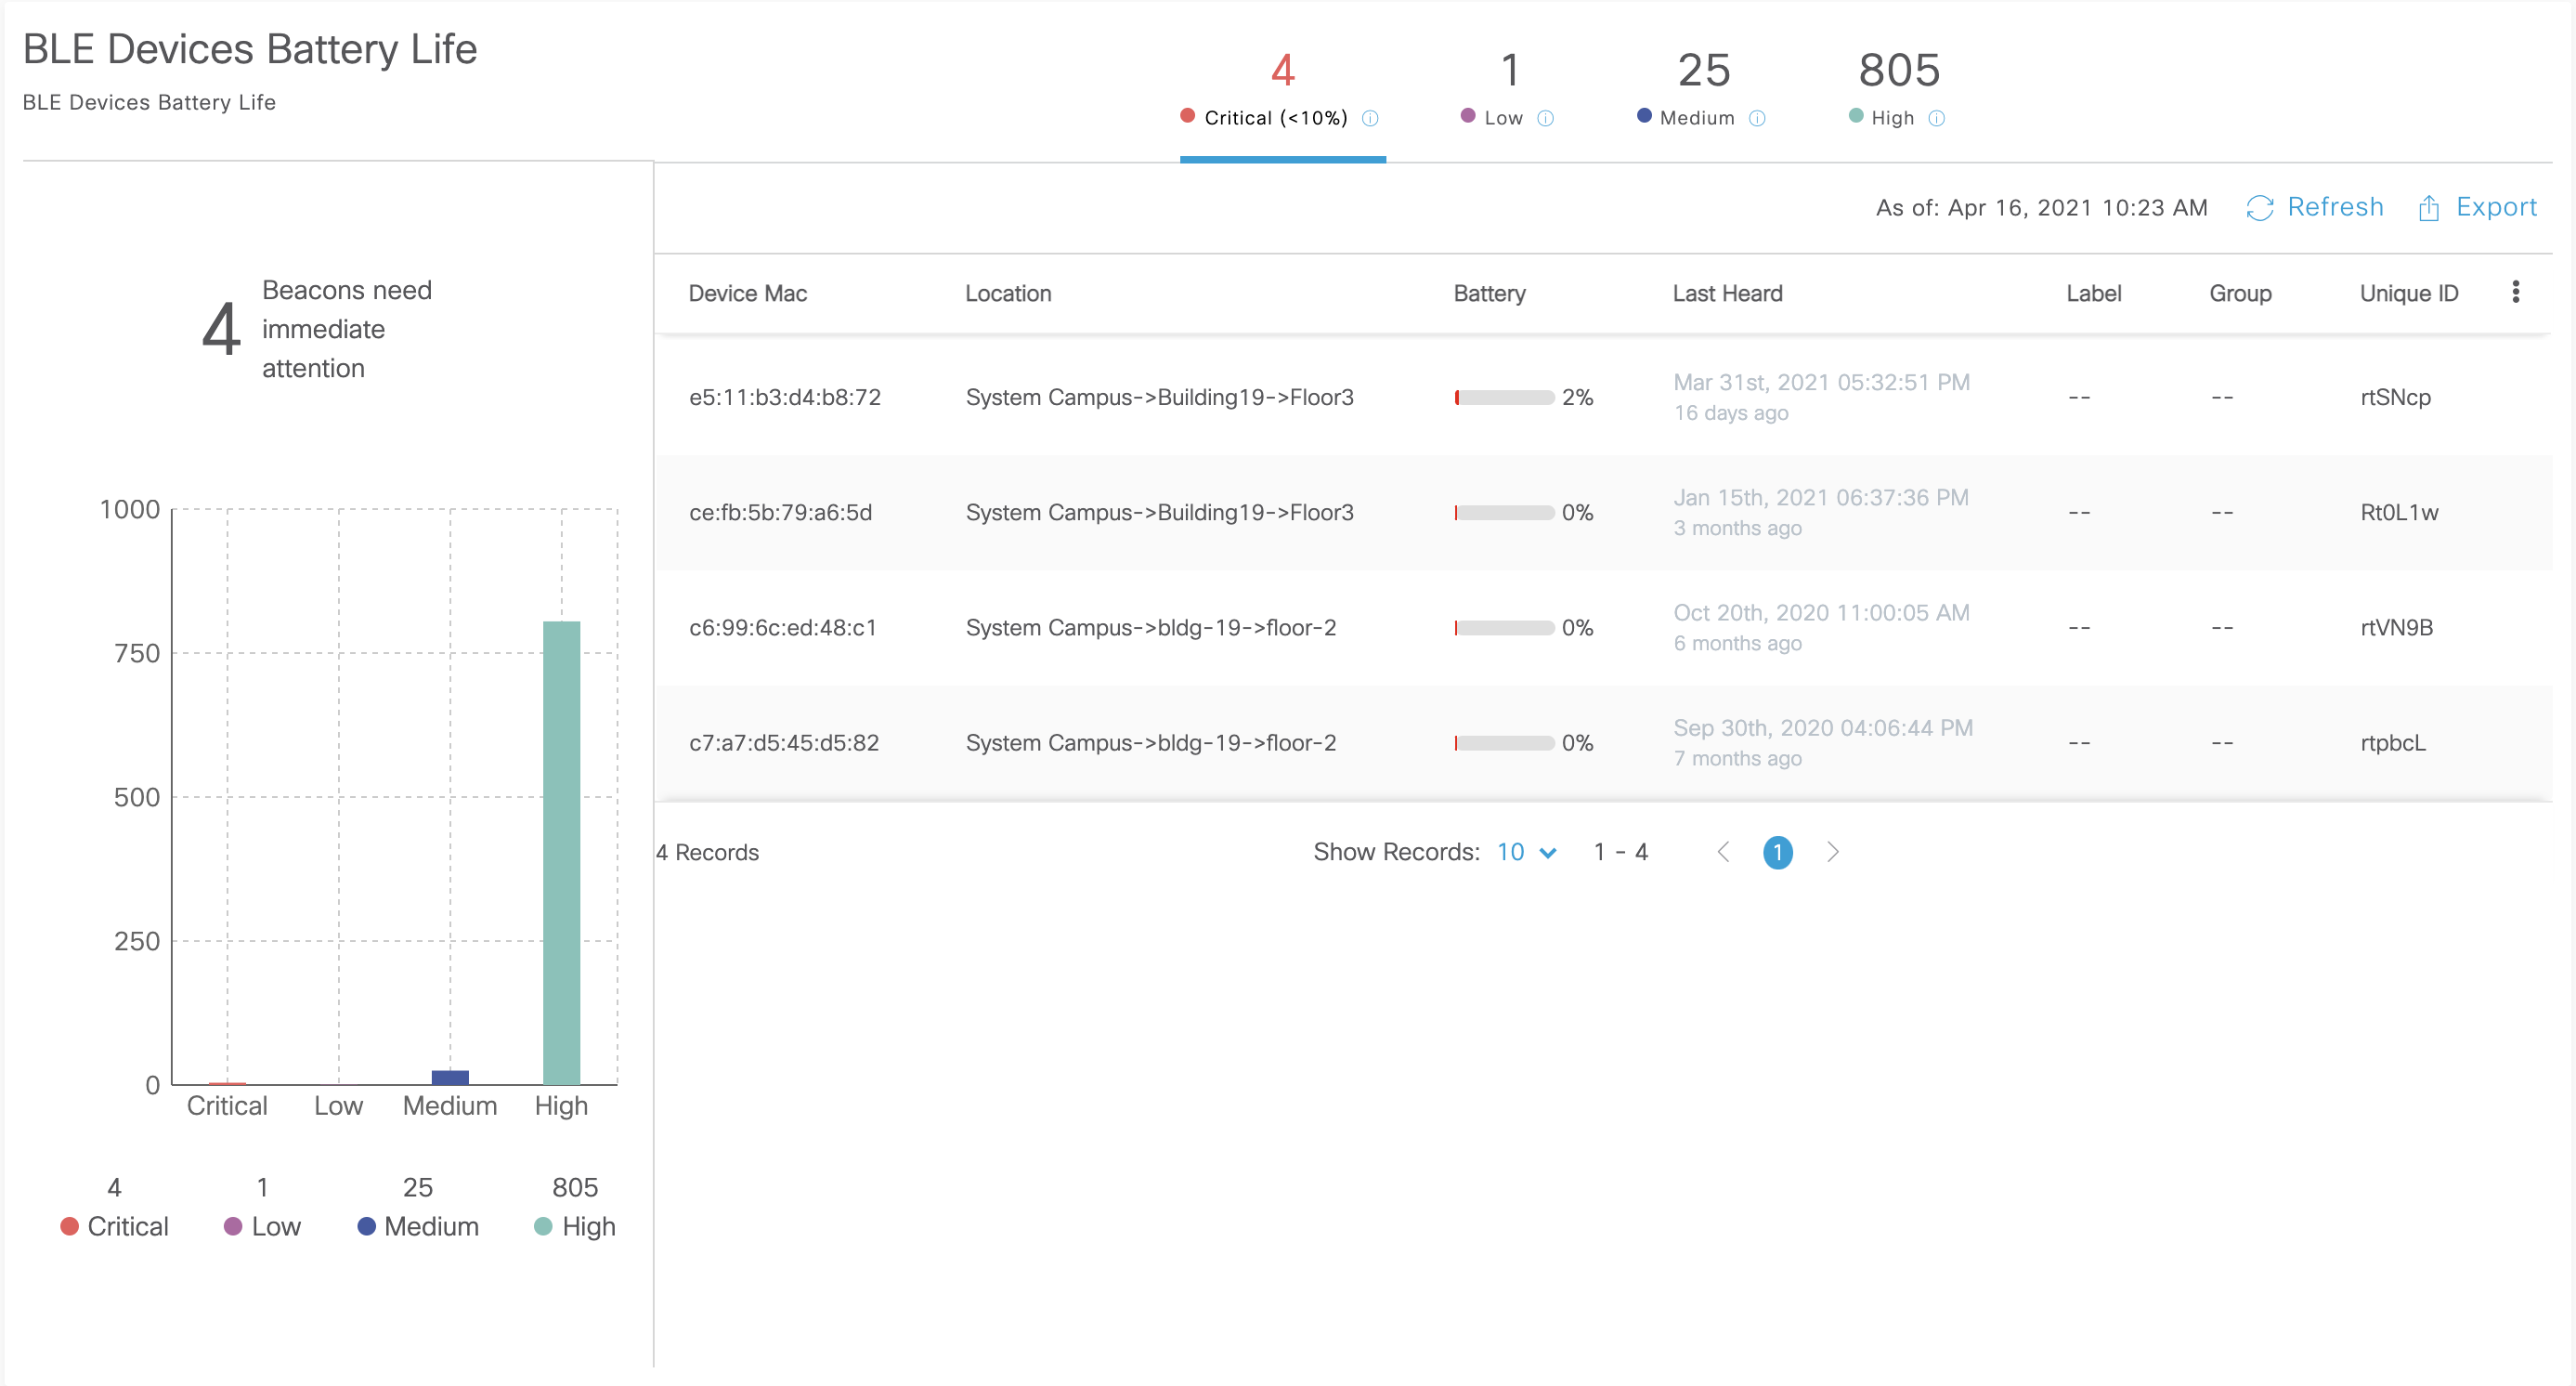The height and width of the screenshot is (1386, 2576).
Task: Sort table by Battery column header
Action: (1489, 293)
